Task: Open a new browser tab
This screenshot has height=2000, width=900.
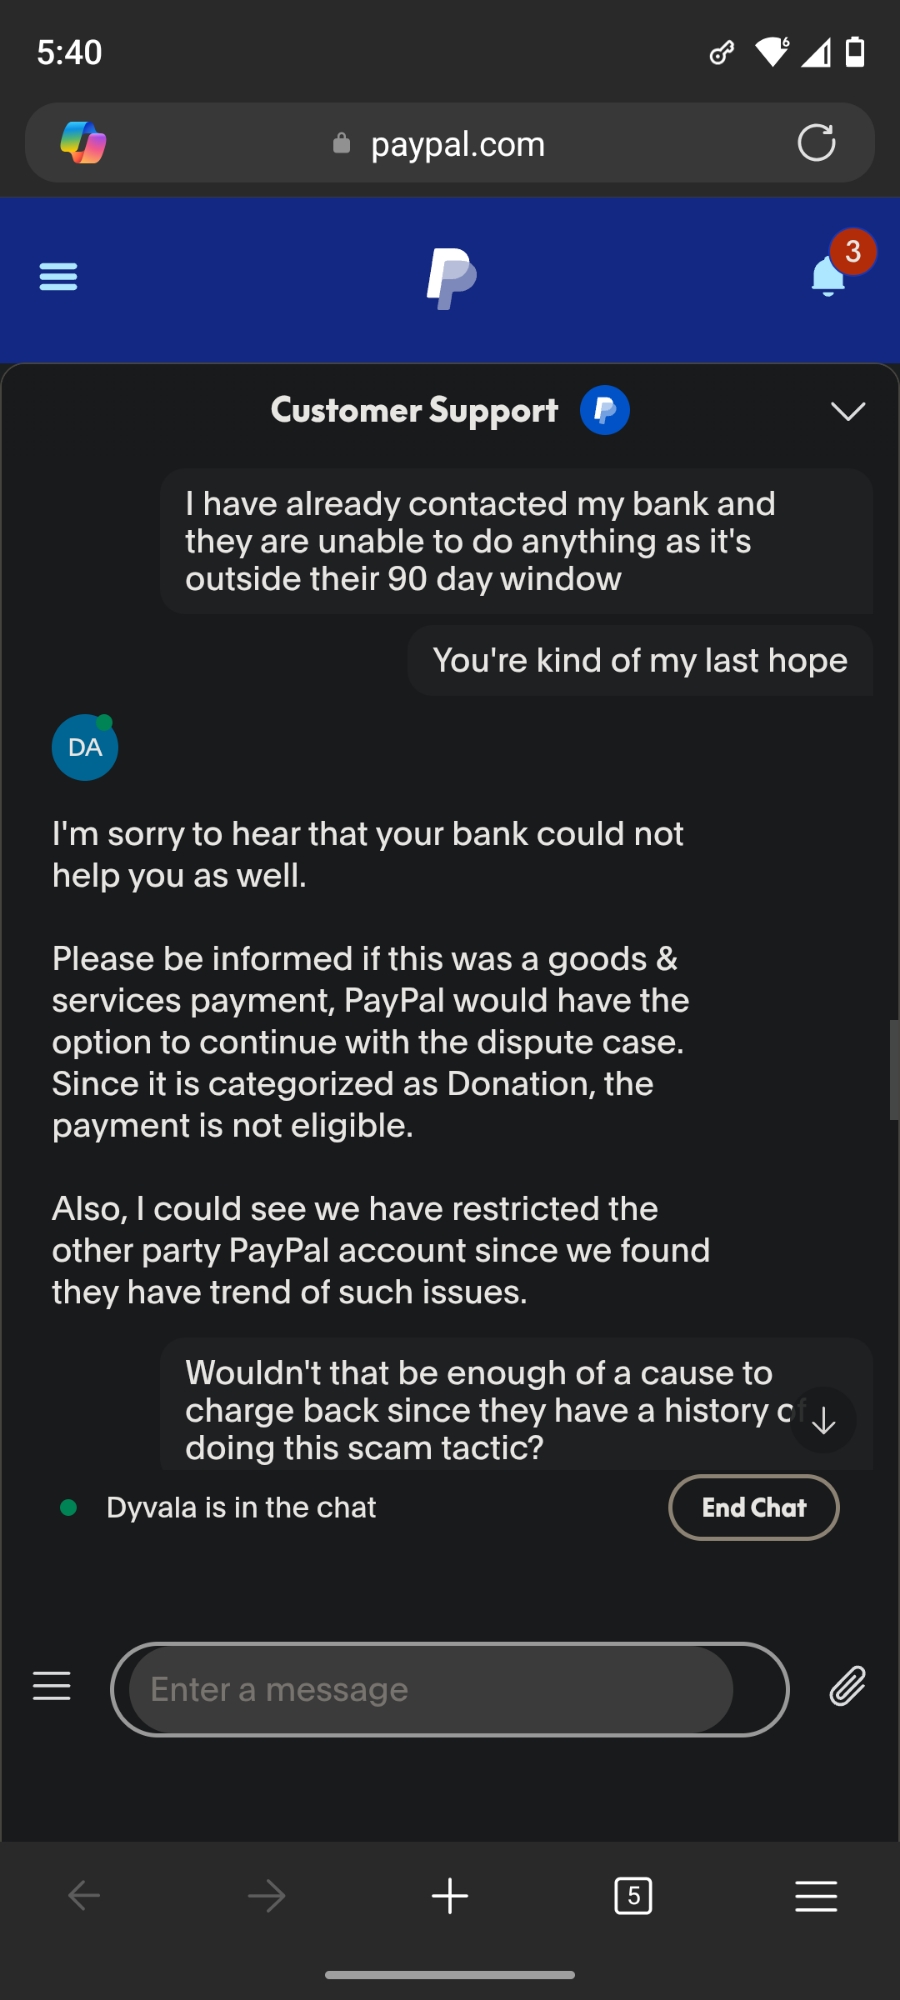Action: pyautogui.click(x=450, y=1895)
